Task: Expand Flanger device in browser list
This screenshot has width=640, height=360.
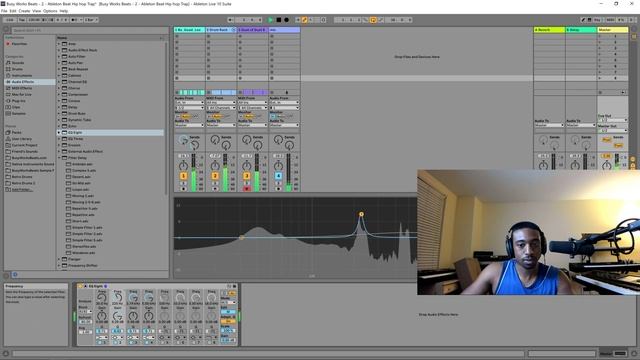Action: coord(59,259)
